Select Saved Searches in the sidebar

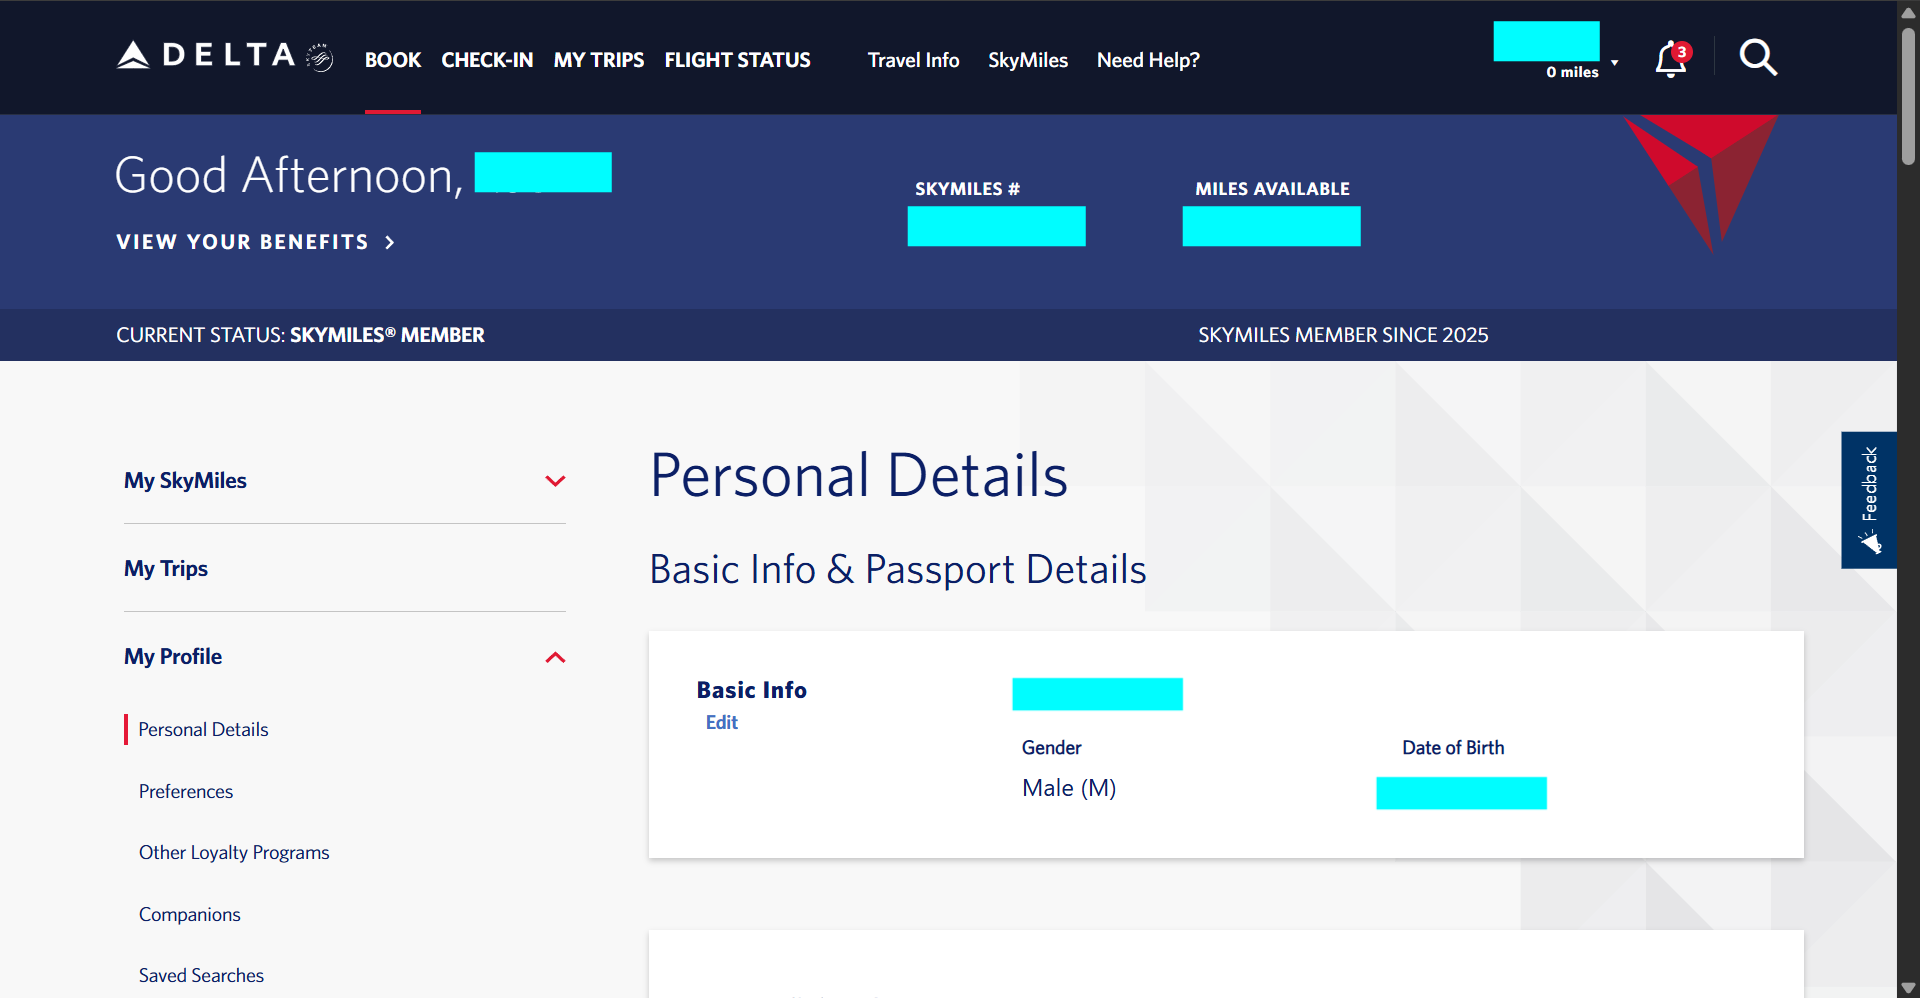201,974
